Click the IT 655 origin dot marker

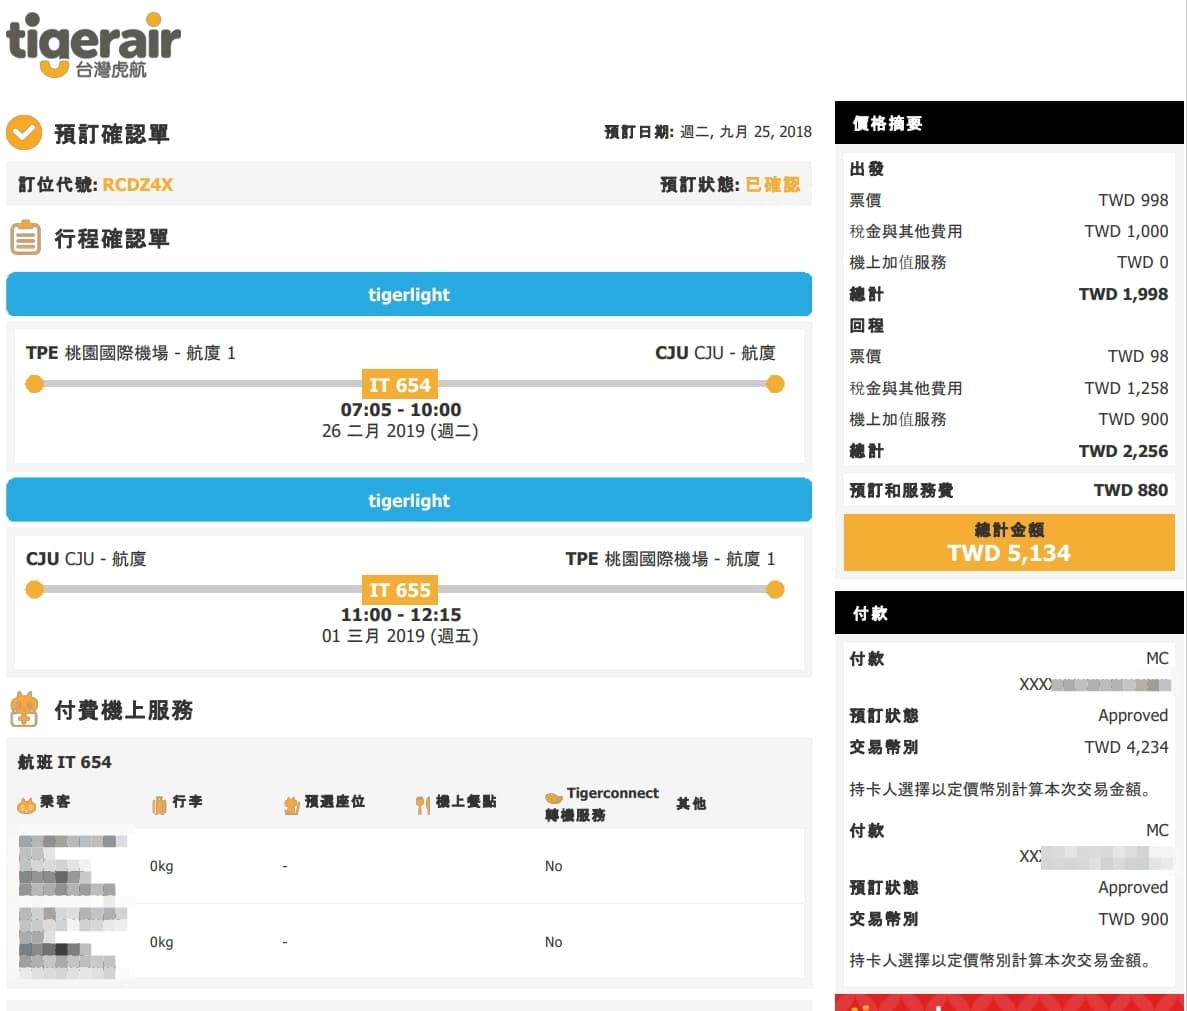(34, 589)
